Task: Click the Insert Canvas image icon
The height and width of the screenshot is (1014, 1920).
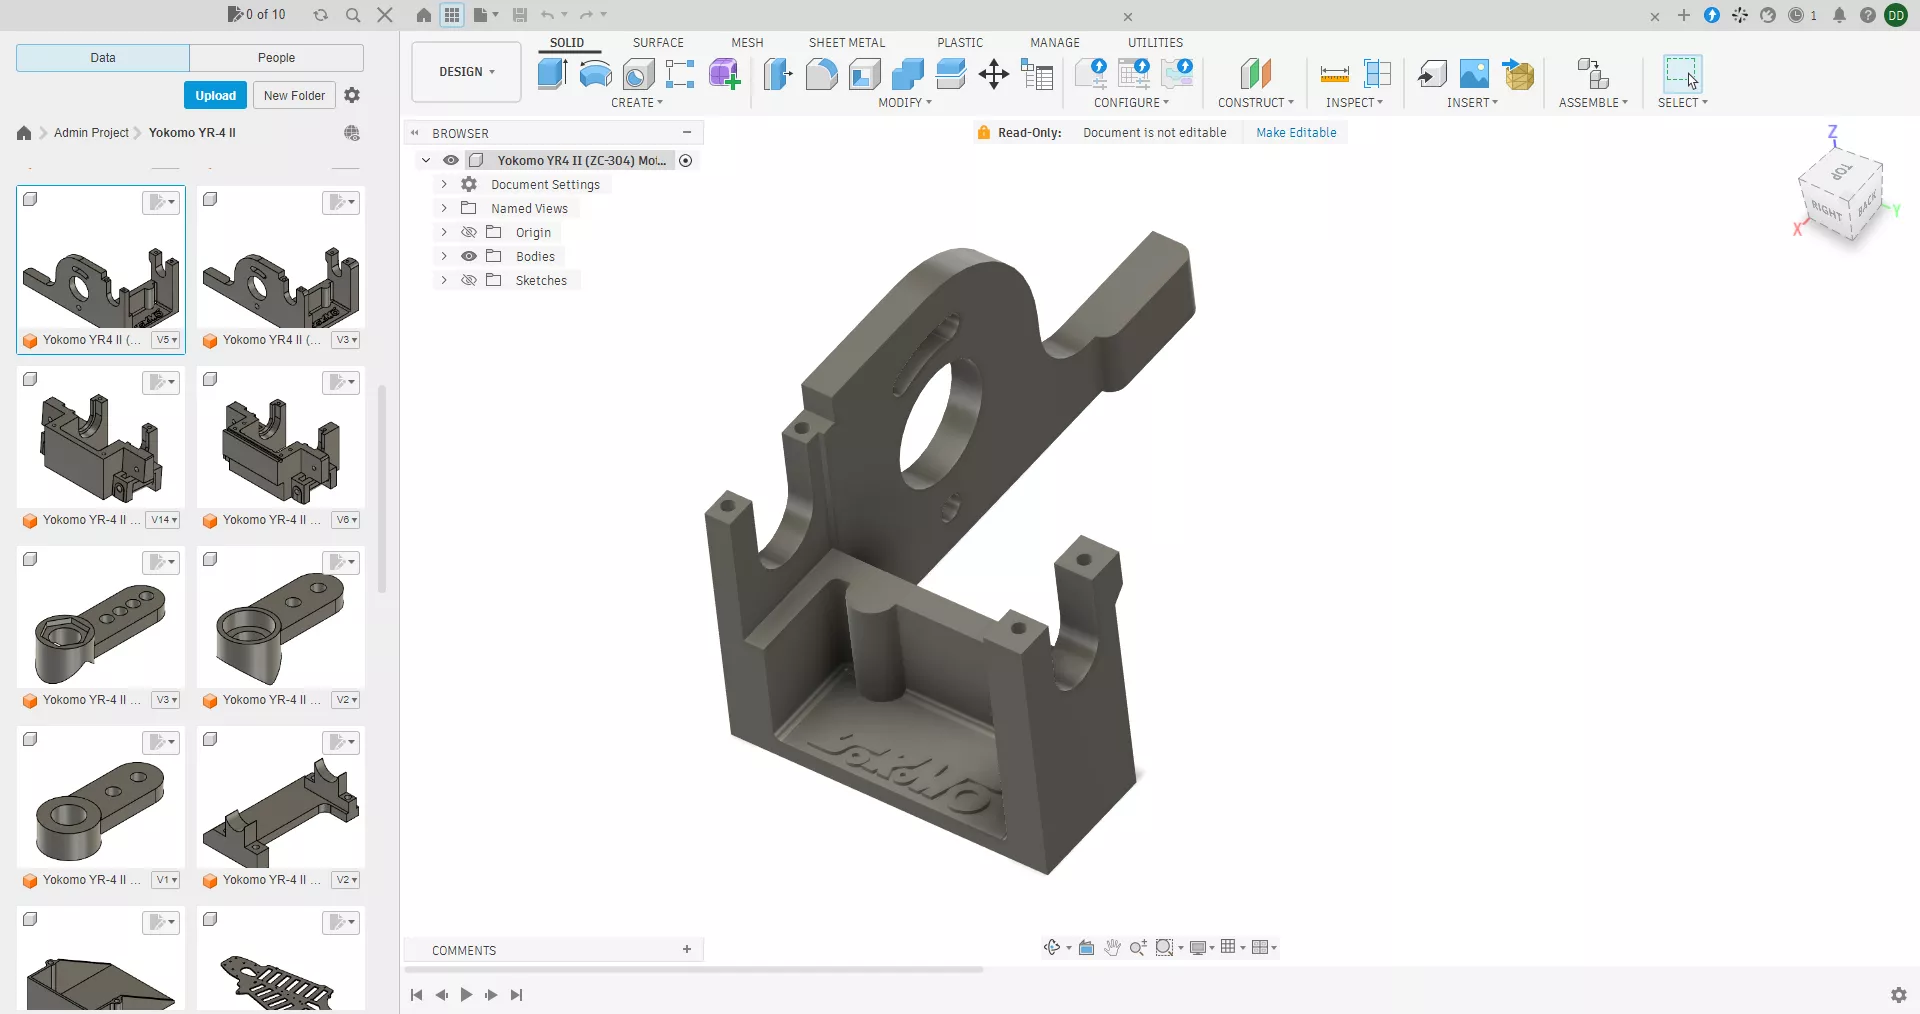Action: [1474, 74]
